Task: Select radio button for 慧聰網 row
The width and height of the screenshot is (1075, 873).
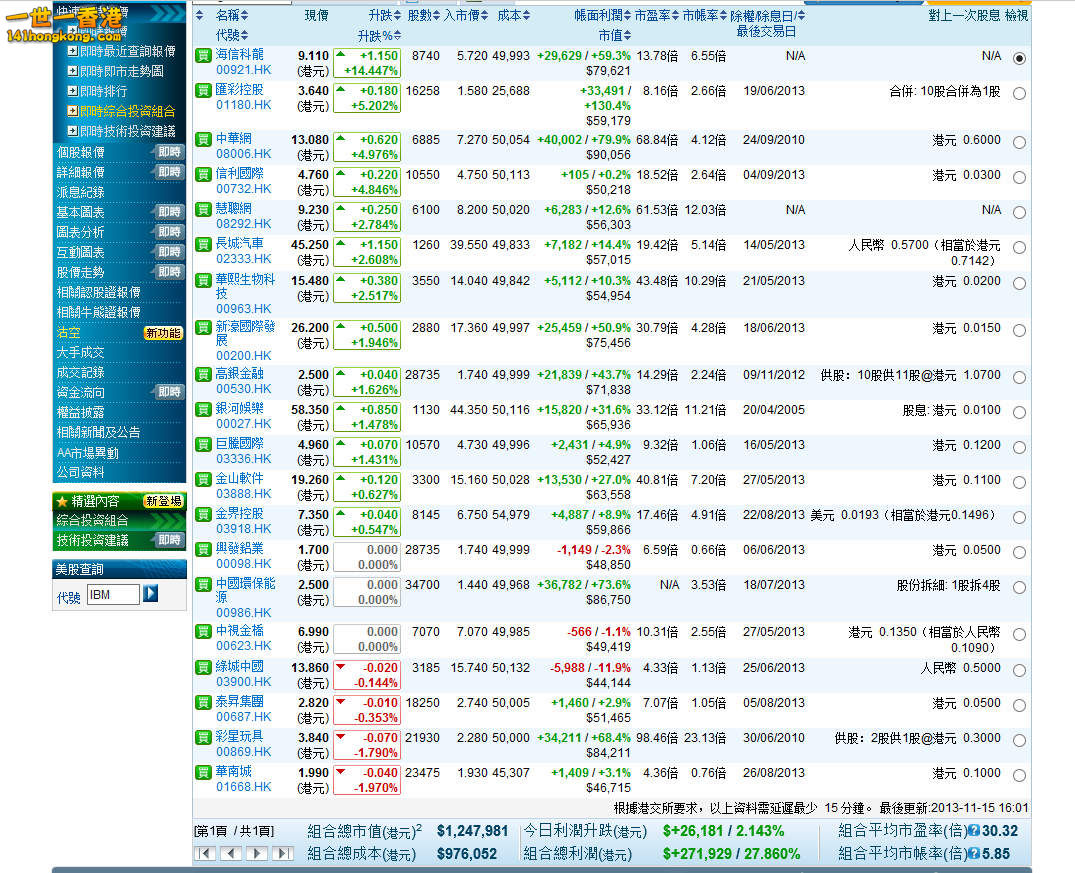Action: pyautogui.click(x=1019, y=212)
